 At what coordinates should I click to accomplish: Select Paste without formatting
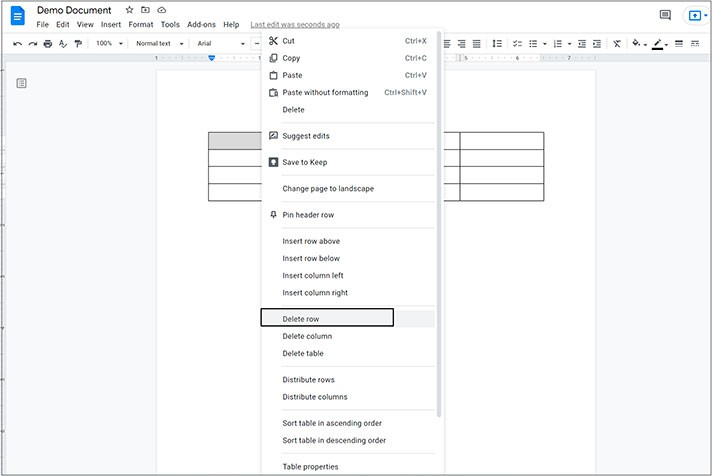point(348,93)
